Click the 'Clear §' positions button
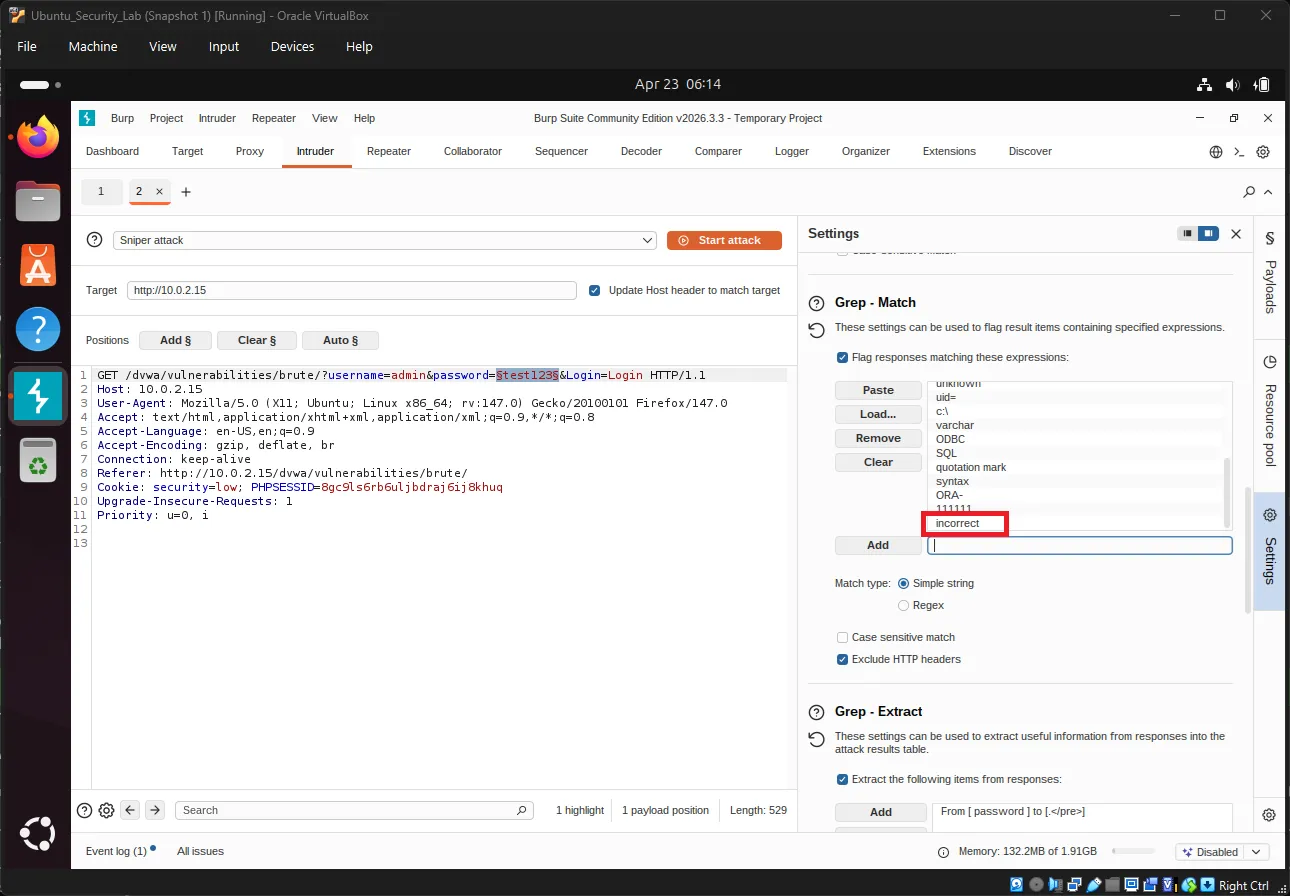This screenshot has width=1290, height=896. [x=256, y=340]
